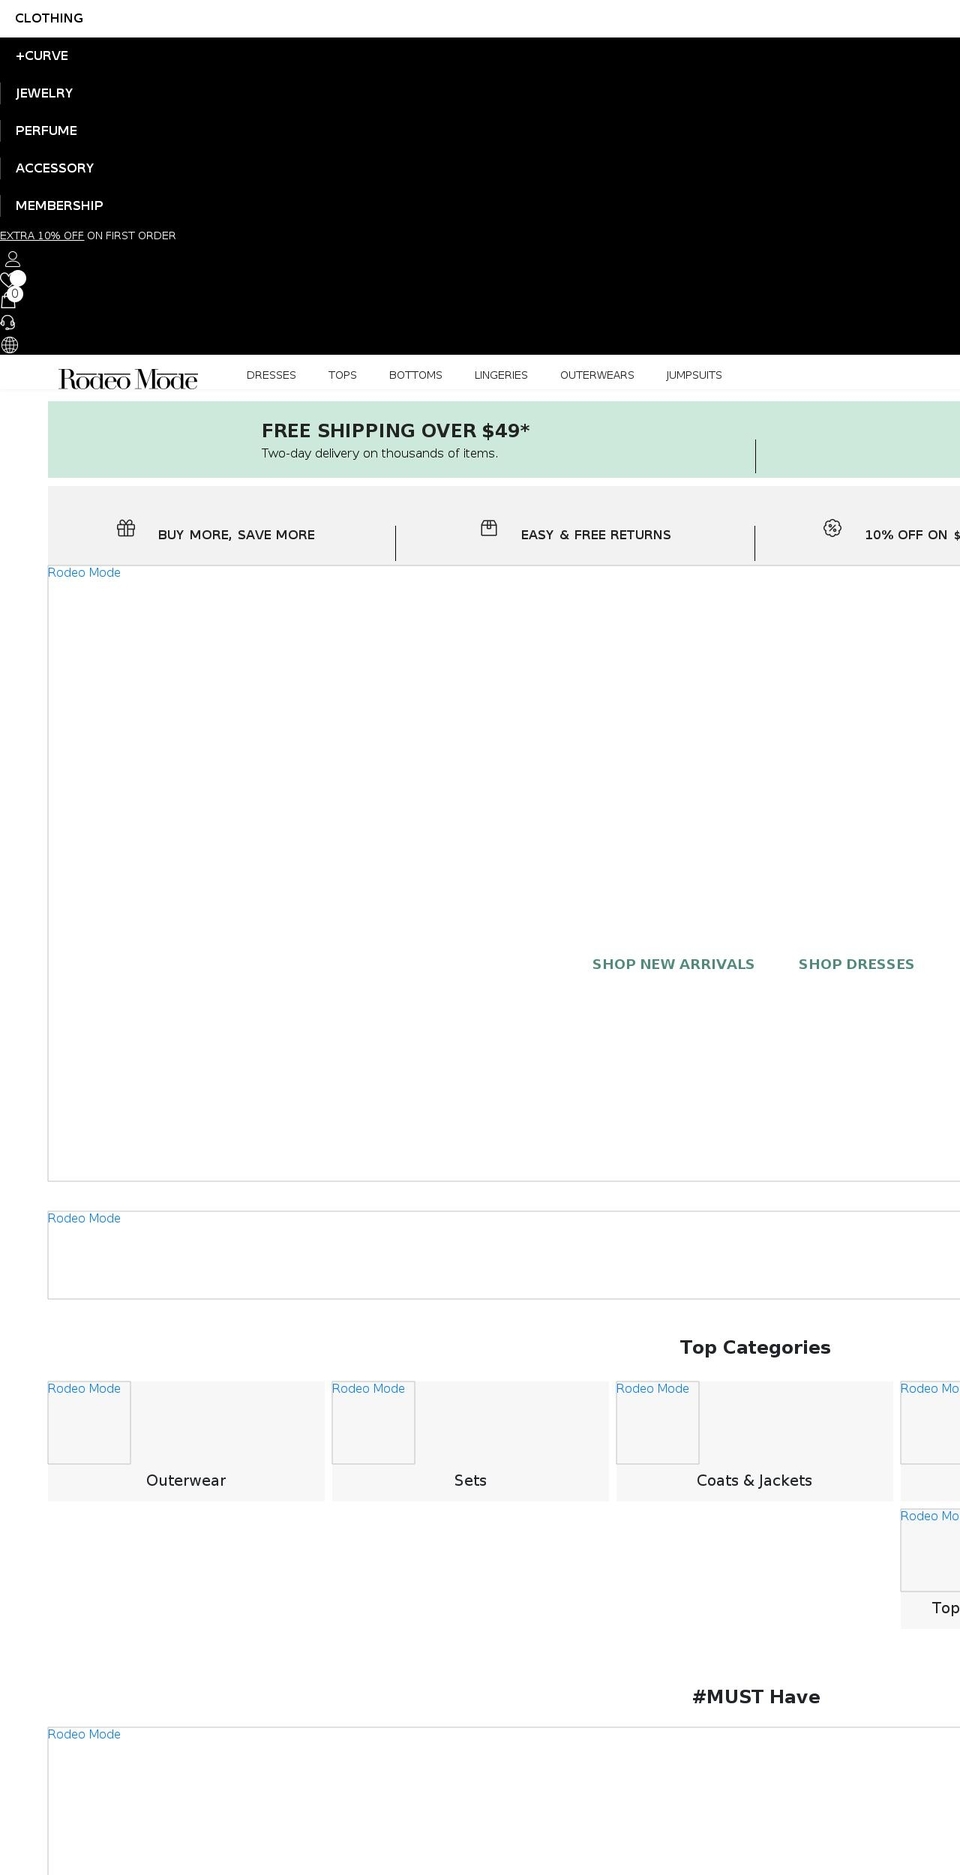The image size is (960, 1875).
Task: Open the LINGERIES menu
Action: click(x=501, y=375)
